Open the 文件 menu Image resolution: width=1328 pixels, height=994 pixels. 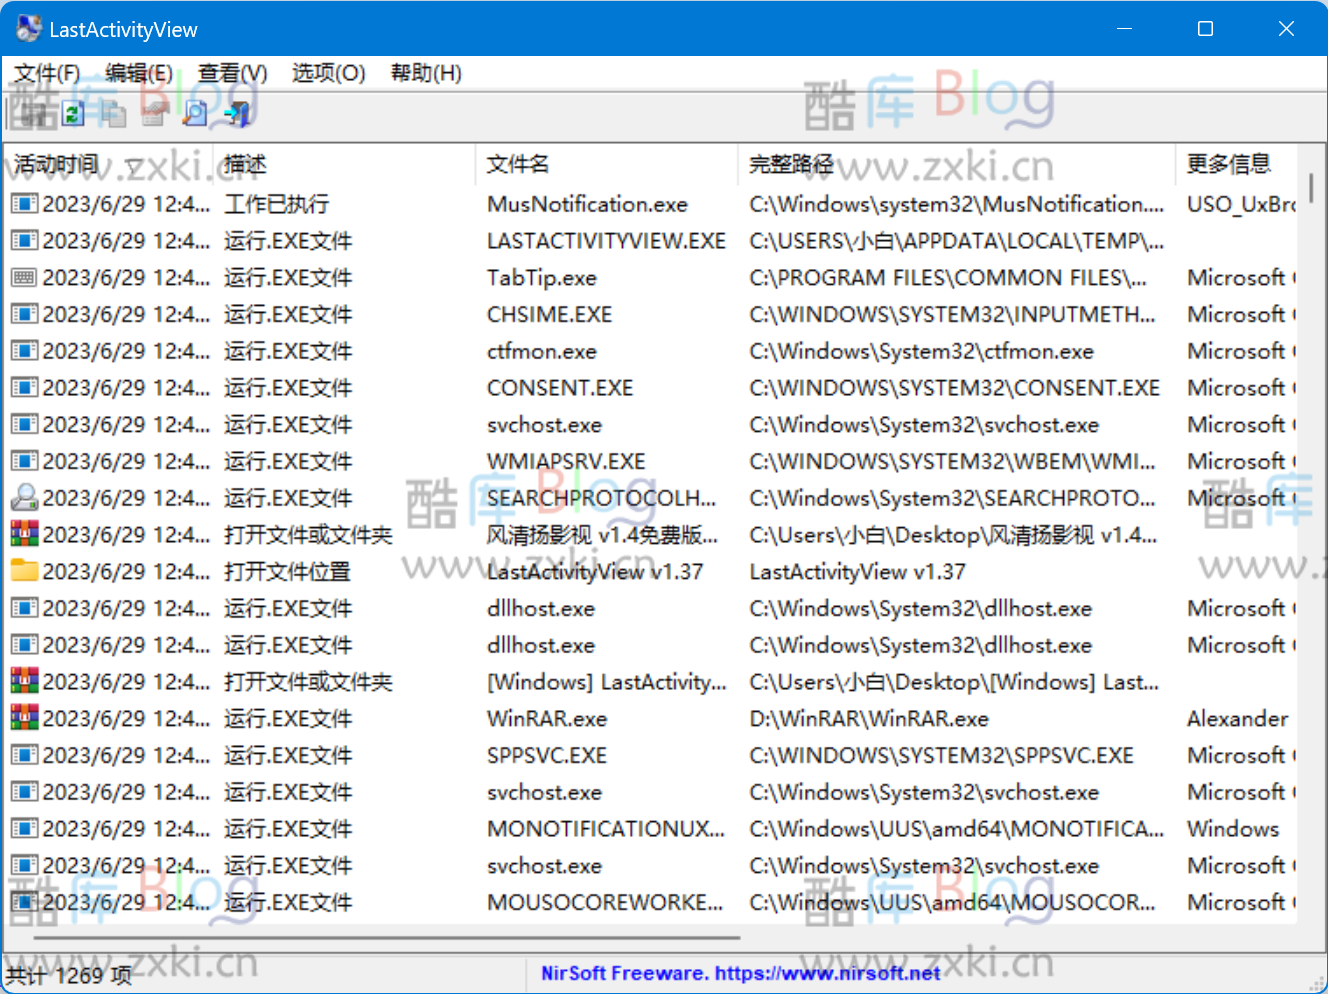point(44,72)
